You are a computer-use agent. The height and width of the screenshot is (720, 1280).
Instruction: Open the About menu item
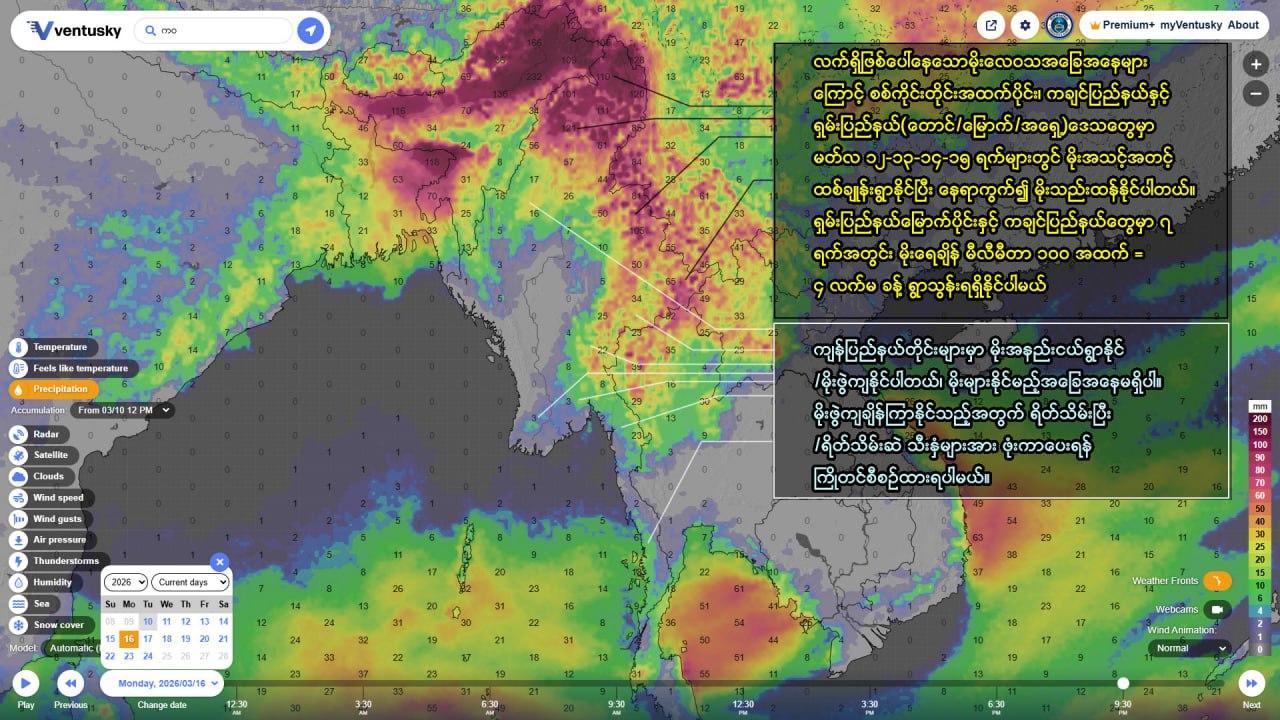tap(1243, 25)
